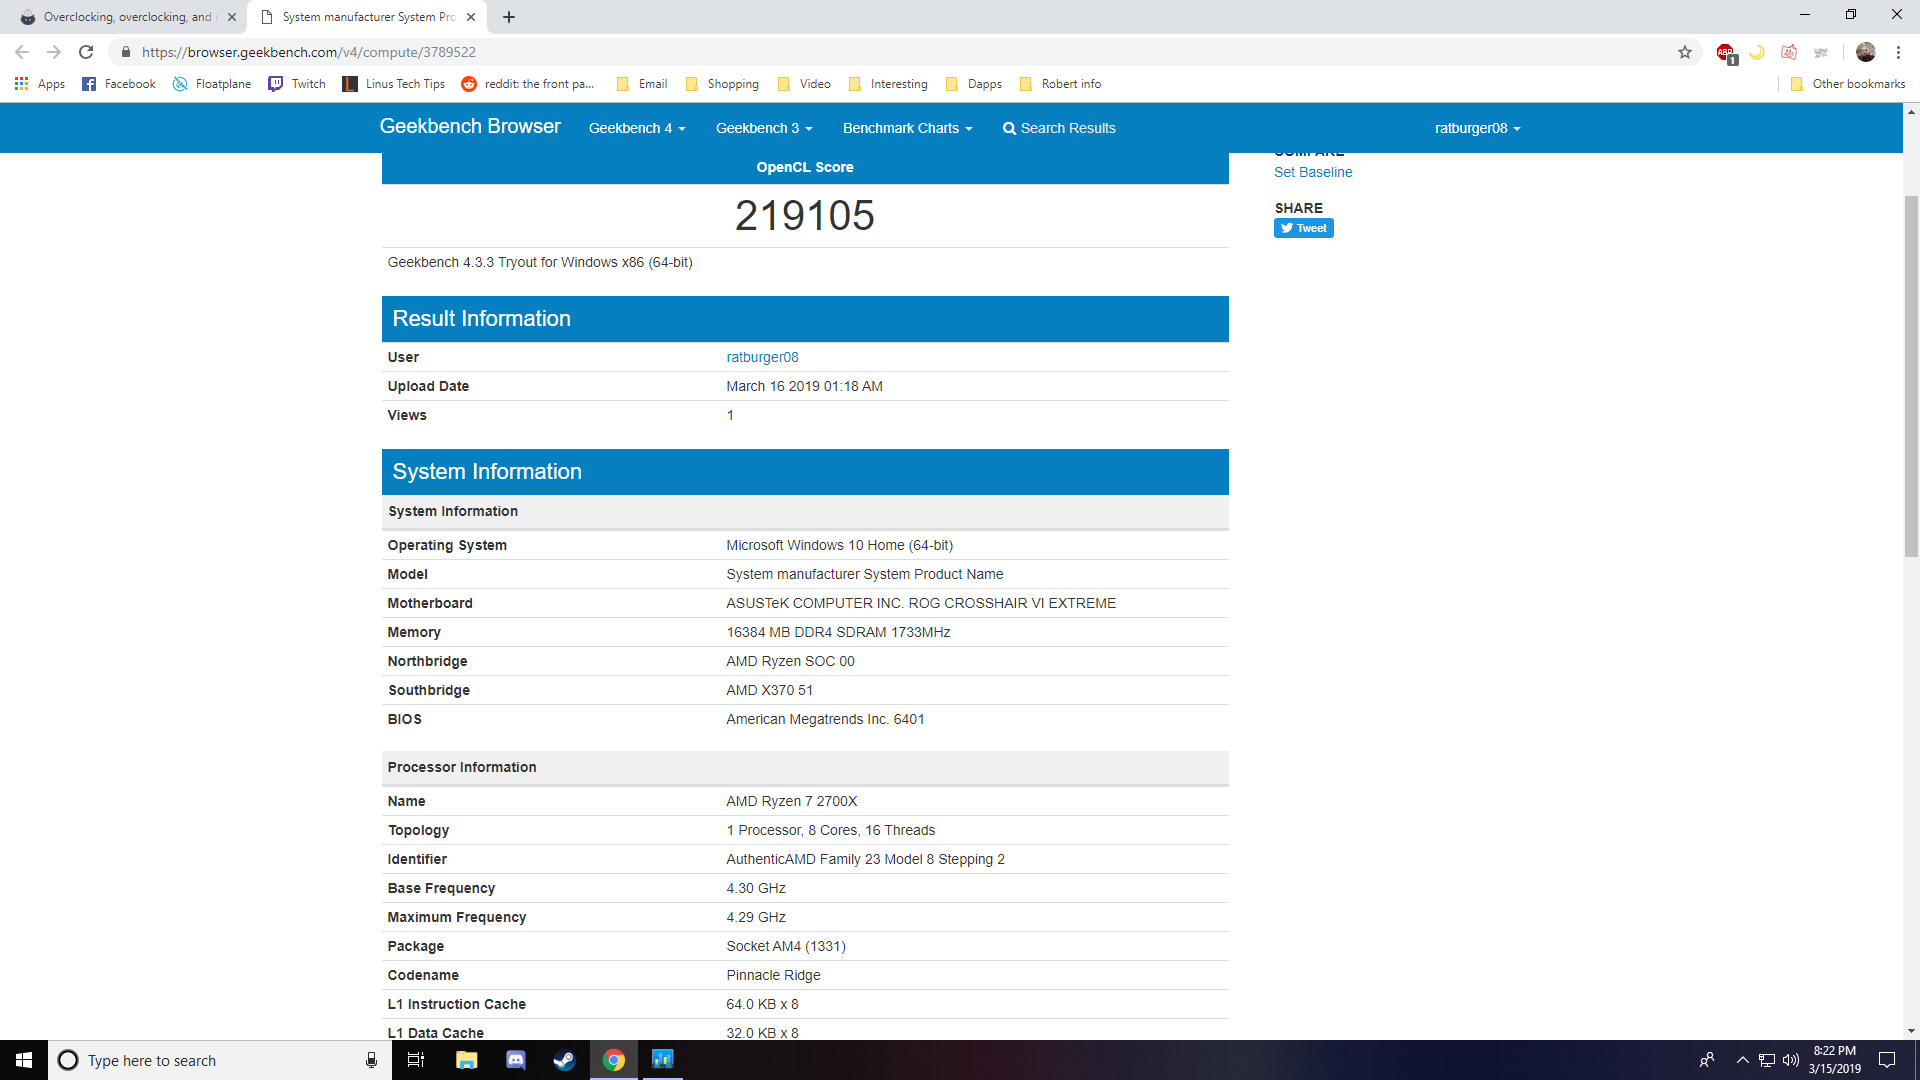Open Chrome profile avatar
The image size is (1920, 1080).
(1866, 52)
